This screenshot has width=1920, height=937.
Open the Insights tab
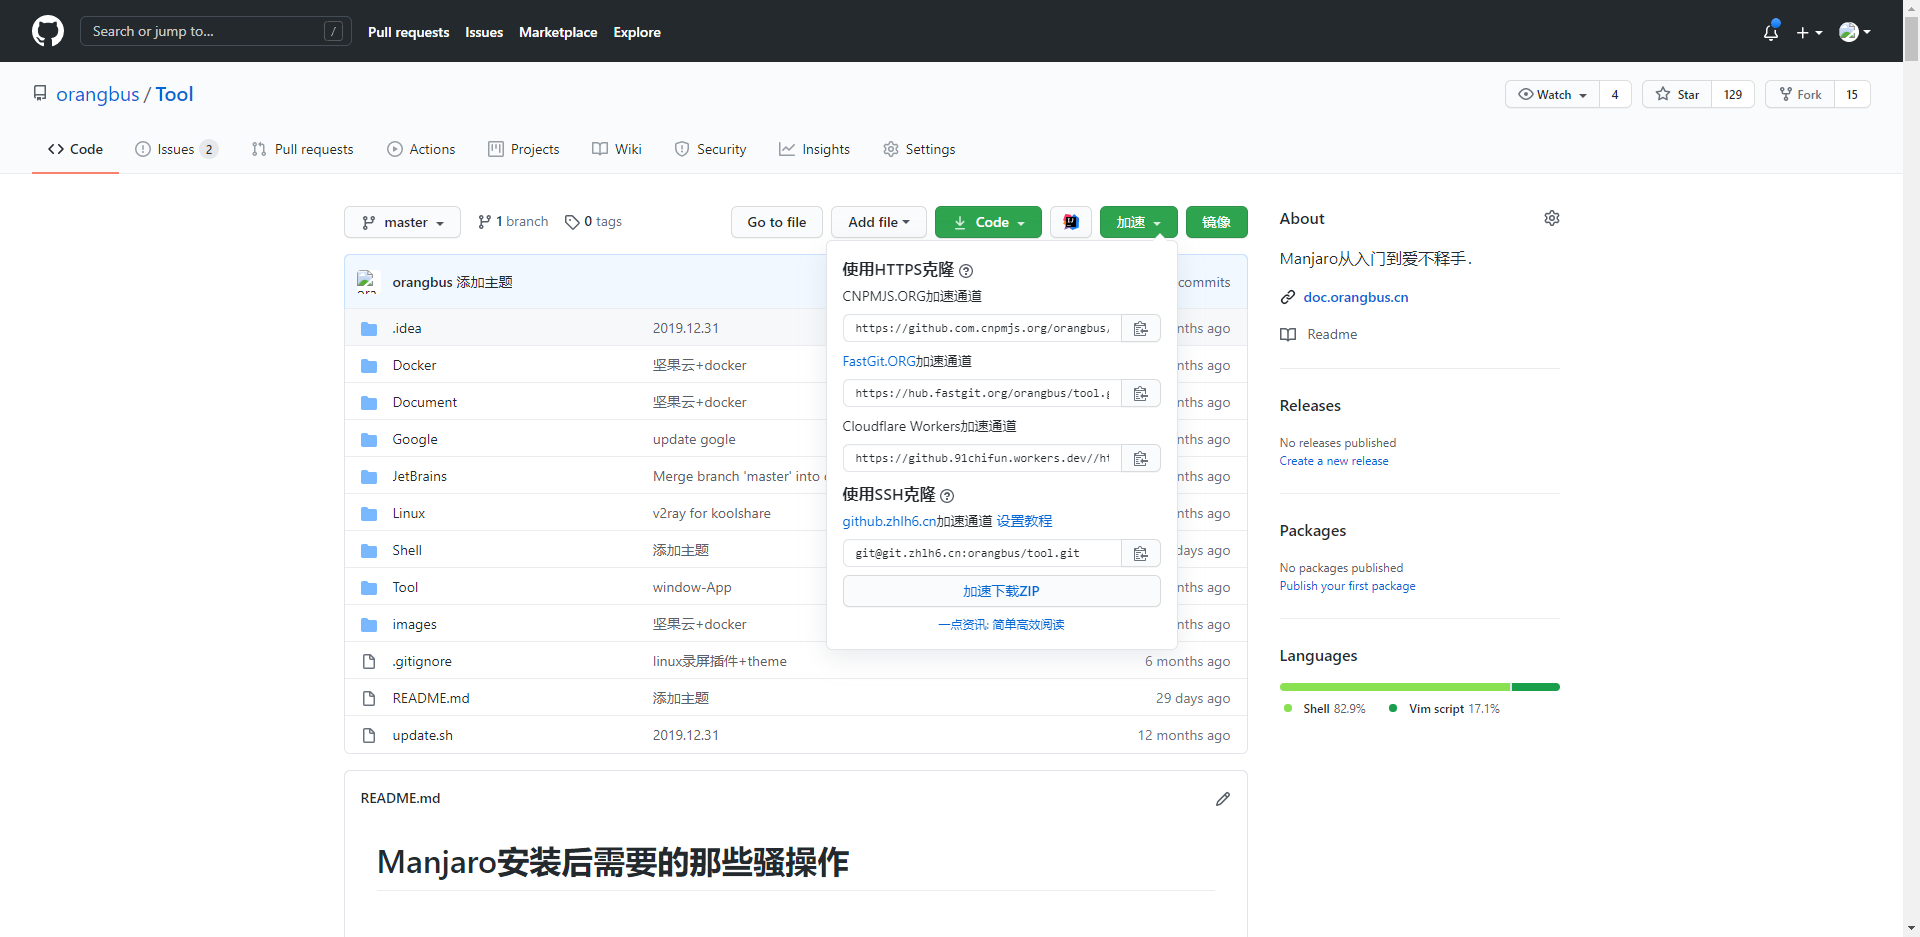pyautogui.click(x=814, y=149)
